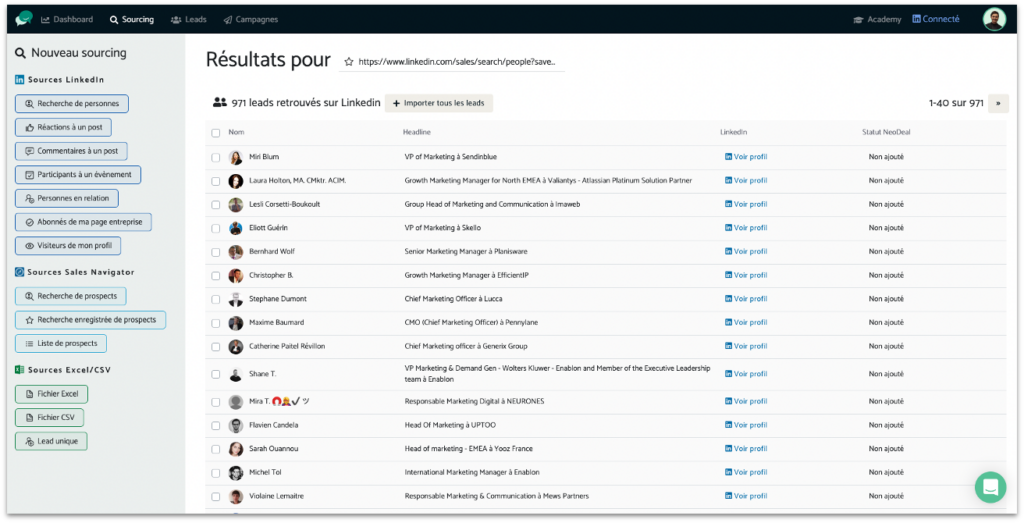
Task: Check the box for Violaine Lemaitre
Action: pyautogui.click(x=216, y=496)
